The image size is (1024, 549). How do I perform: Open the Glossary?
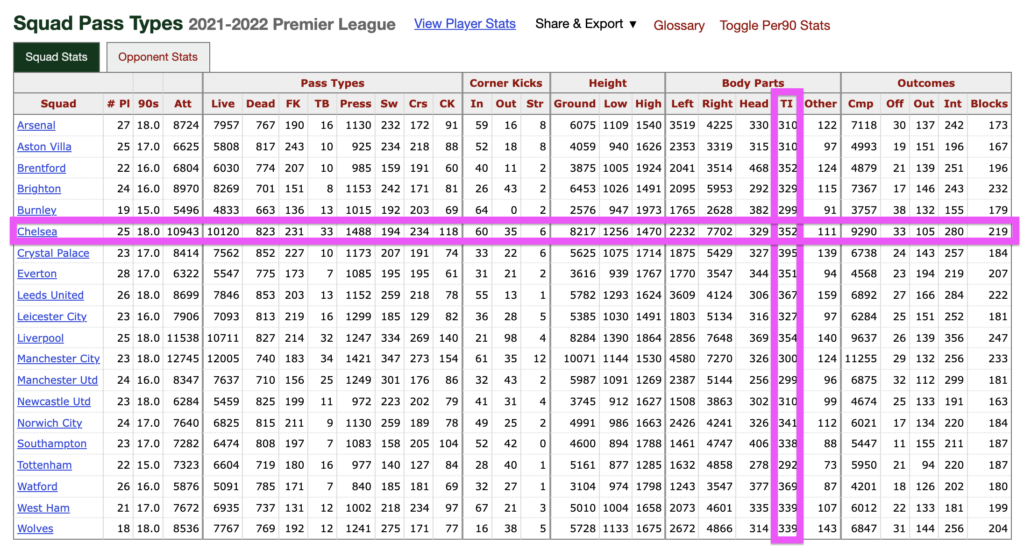[679, 25]
